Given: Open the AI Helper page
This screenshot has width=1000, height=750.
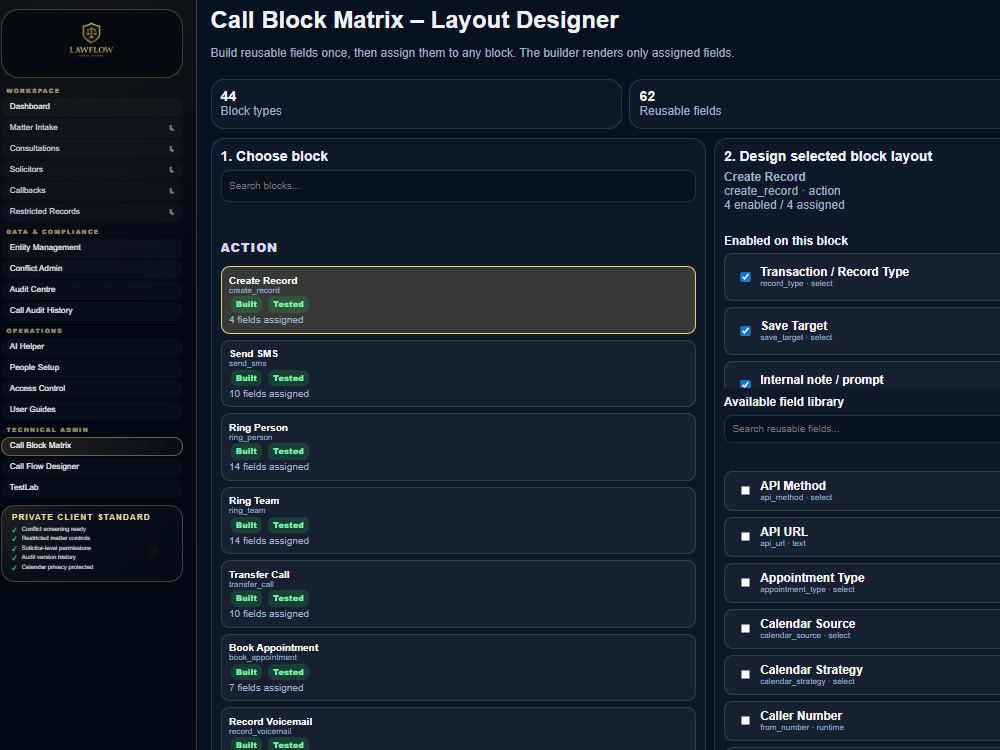Looking at the screenshot, I should click(92, 346).
